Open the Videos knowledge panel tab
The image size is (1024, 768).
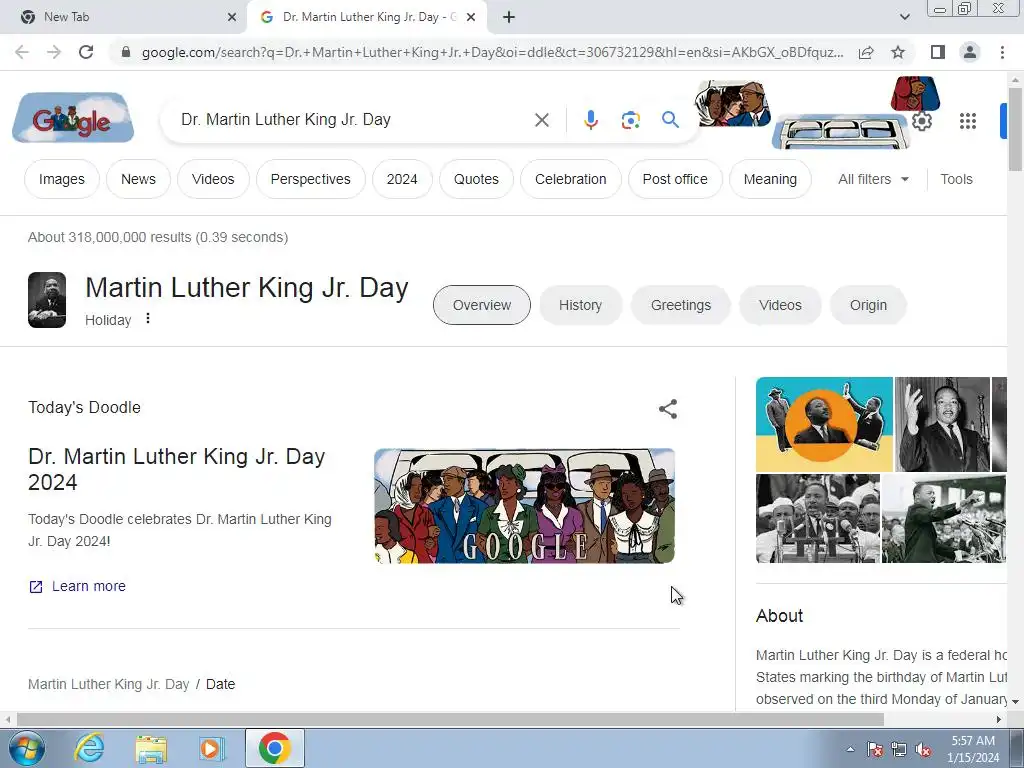pos(780,305)
